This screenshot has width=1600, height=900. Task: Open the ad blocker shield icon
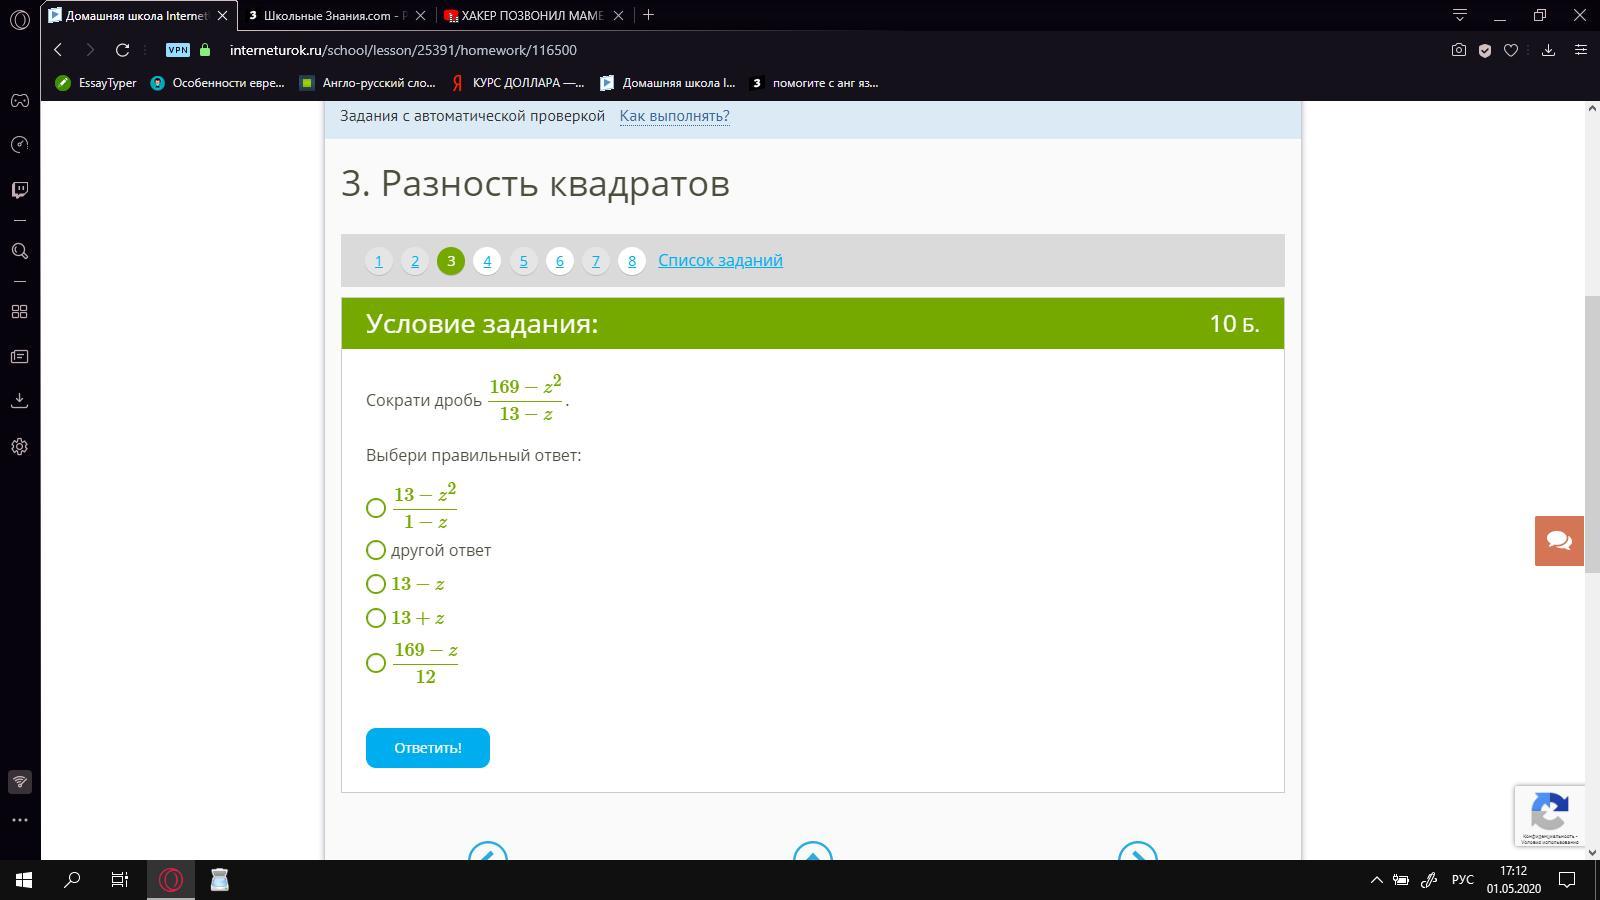pyautogui.click(x=1485, y=50)
